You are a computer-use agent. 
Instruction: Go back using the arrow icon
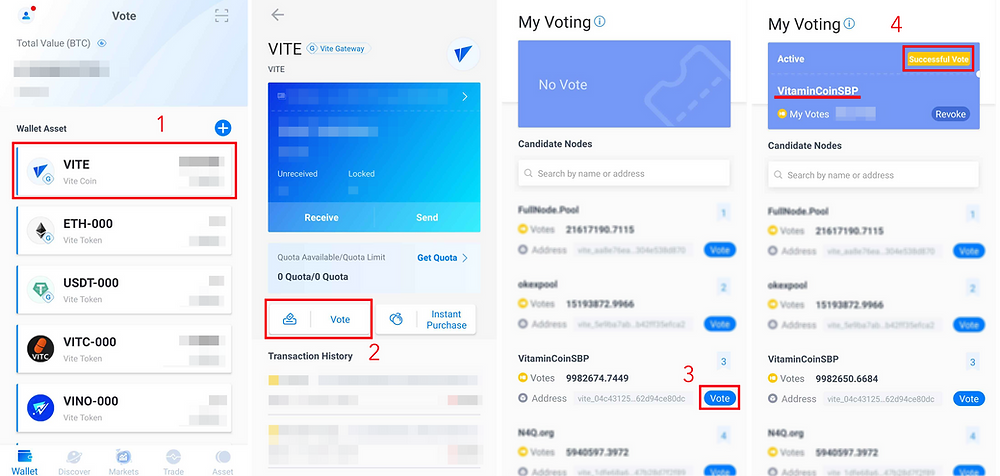[277, 15]
